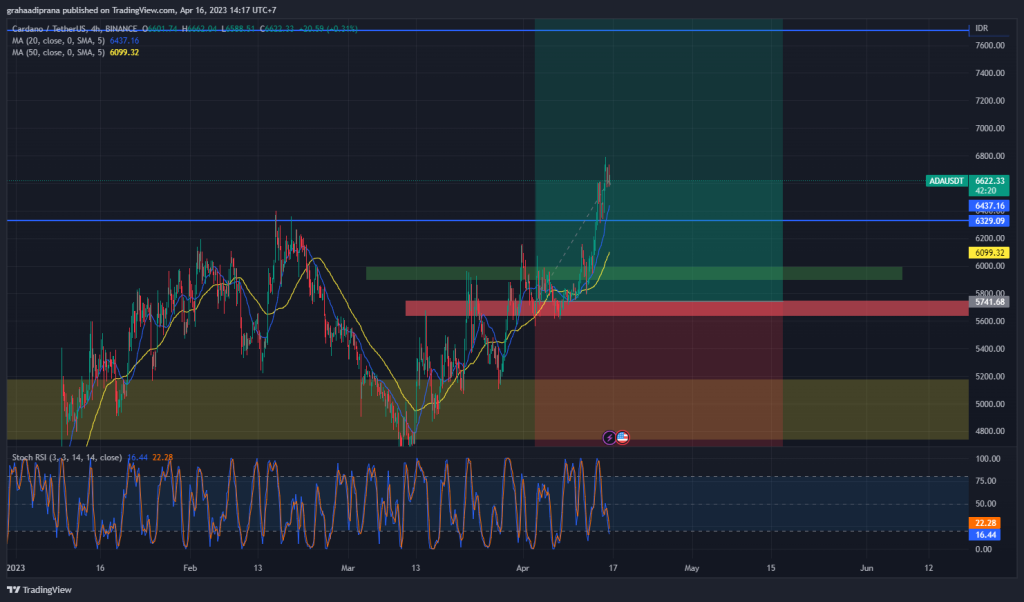This screenshot has width=1024, height=602.
Task: Click the Stoch RSI indicator legend
Action: click(92, 458)
